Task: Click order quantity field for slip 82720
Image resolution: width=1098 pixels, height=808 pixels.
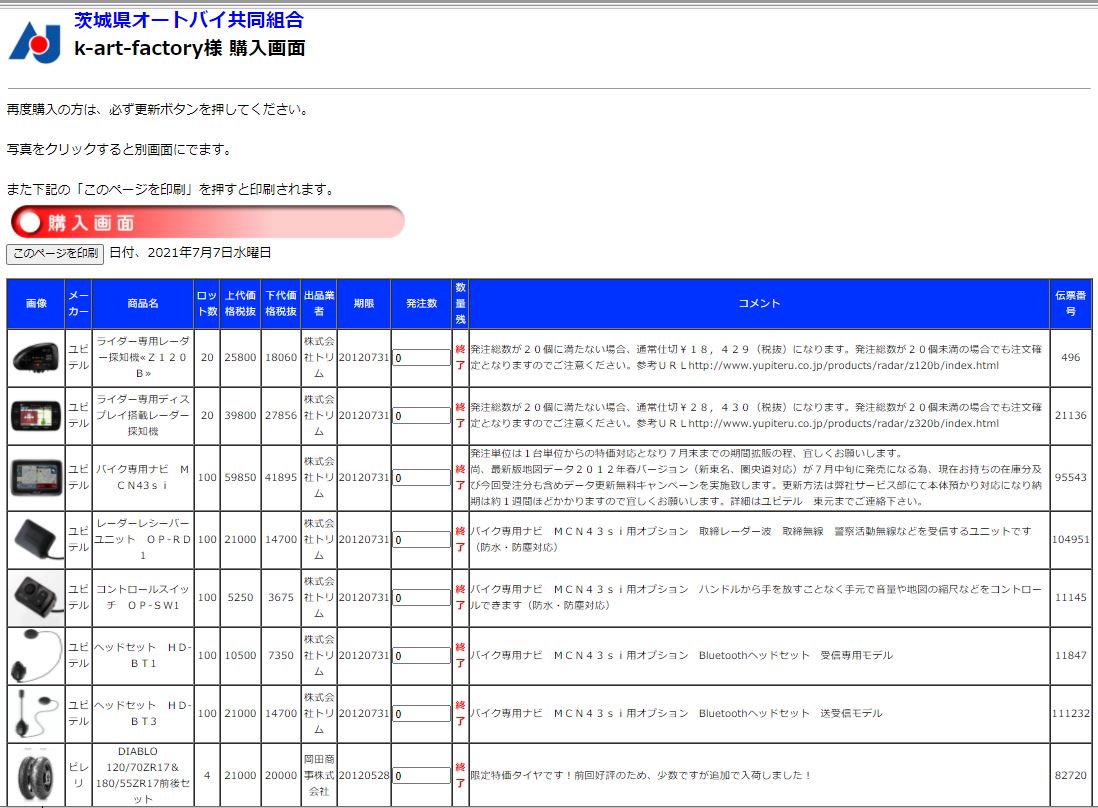Action: pos(421,776)
